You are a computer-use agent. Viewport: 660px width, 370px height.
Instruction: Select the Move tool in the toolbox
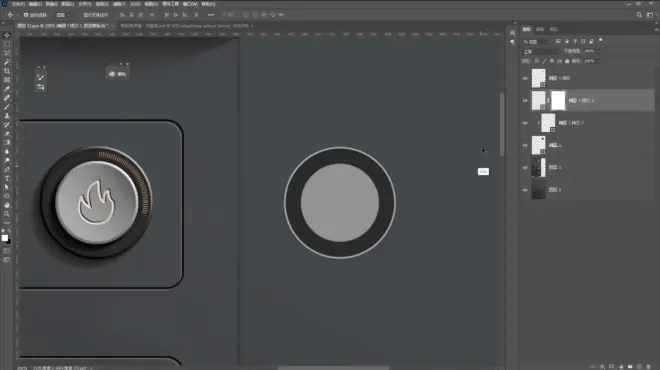[x=7, y=35]
